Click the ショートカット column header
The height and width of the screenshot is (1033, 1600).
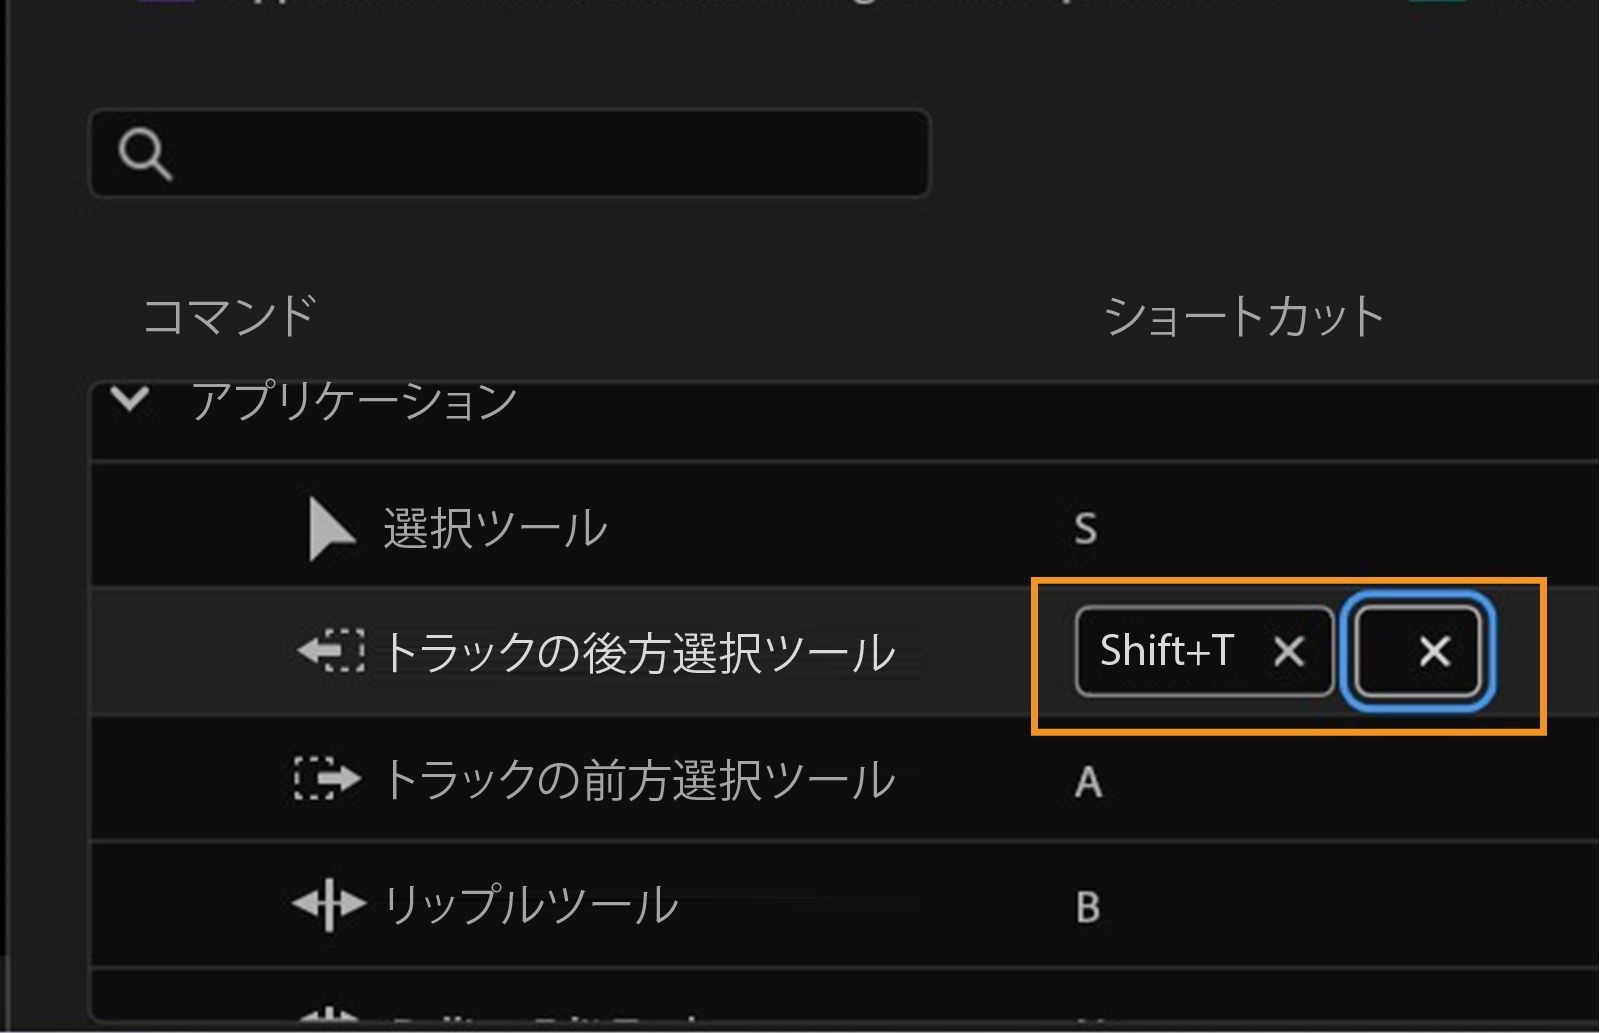point(1243,314)
